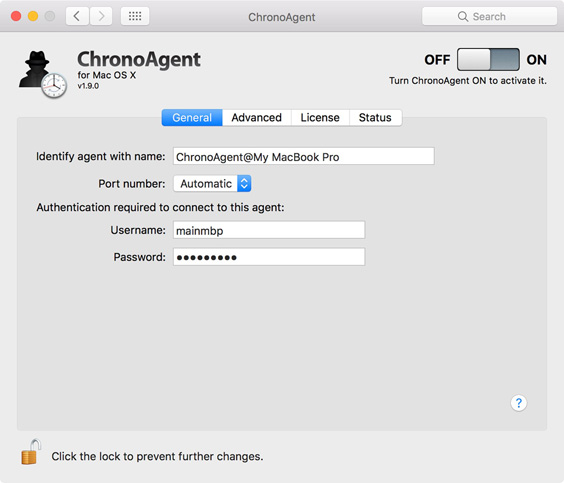Viewport: 564px width, 483px height.
Task: Click the Port number dropdown arrows
Action: point(244,184)
